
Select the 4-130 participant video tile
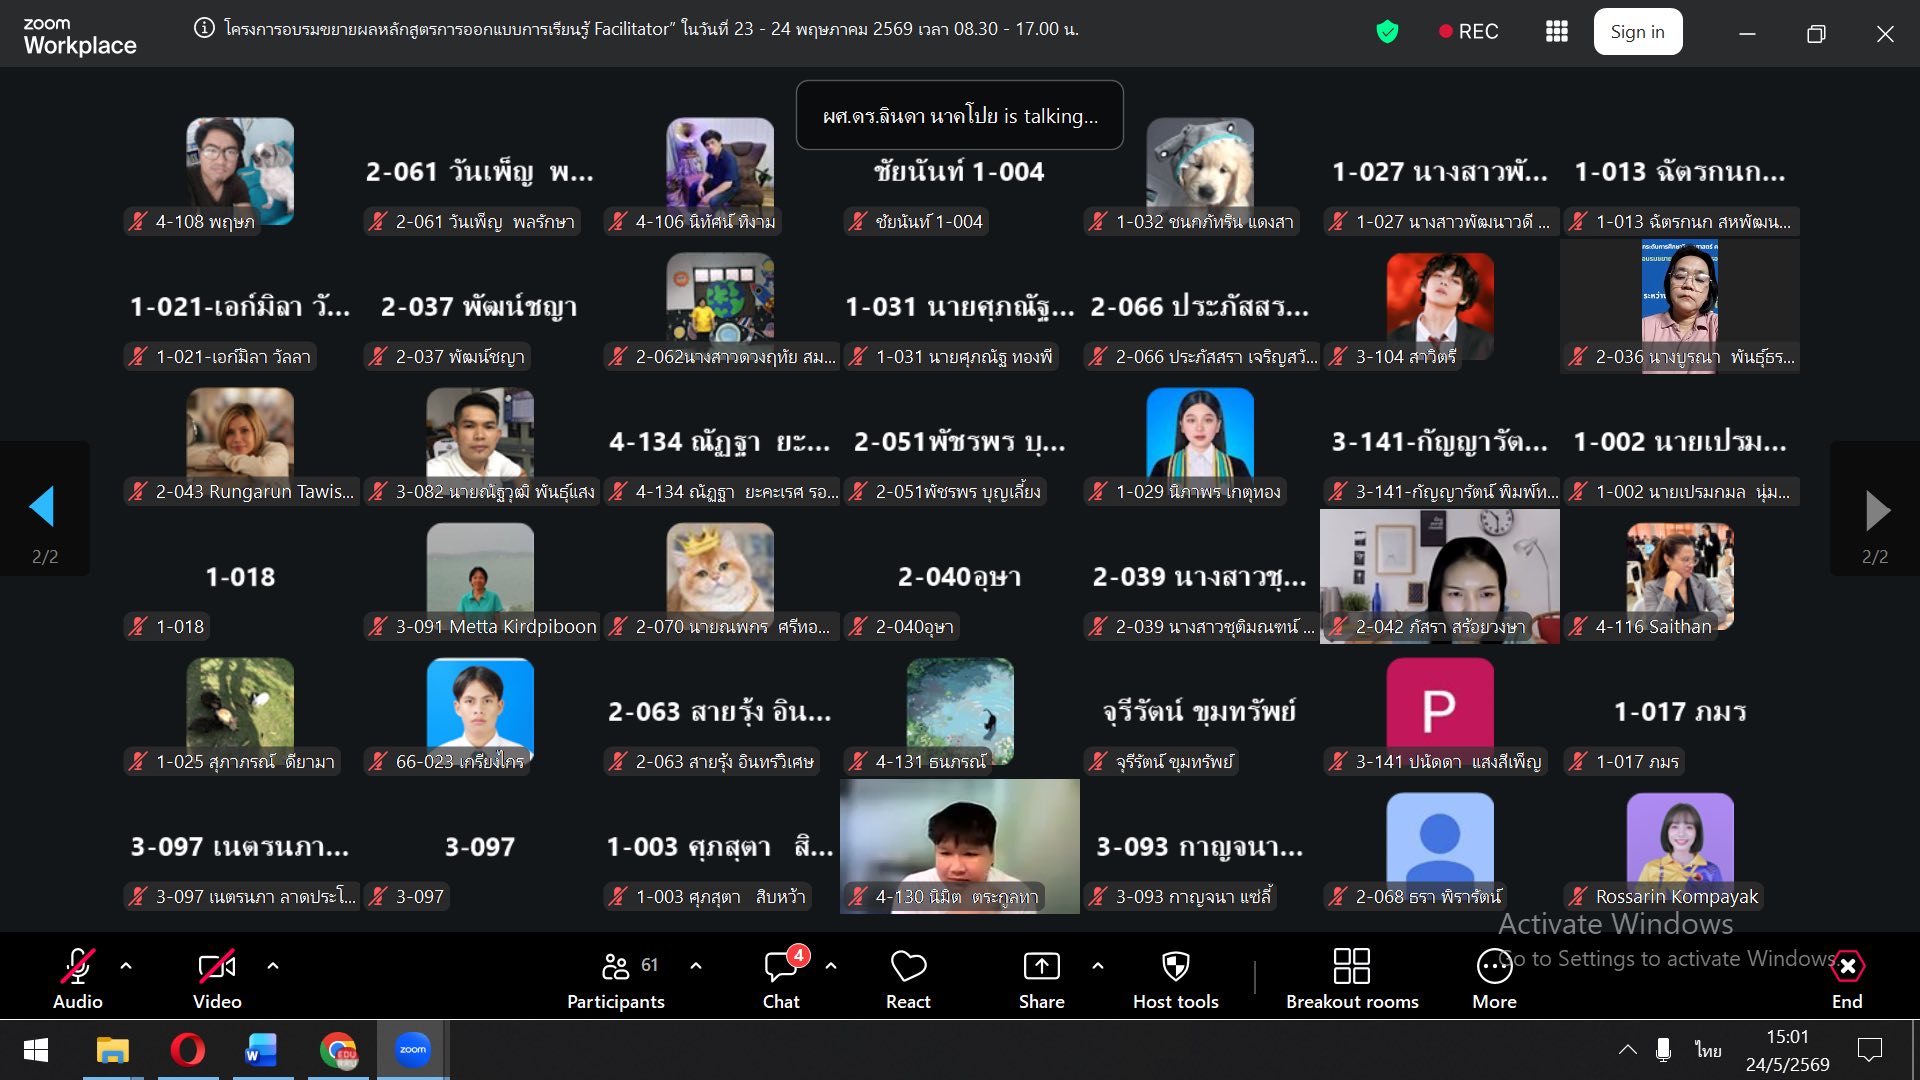point(960,846)
